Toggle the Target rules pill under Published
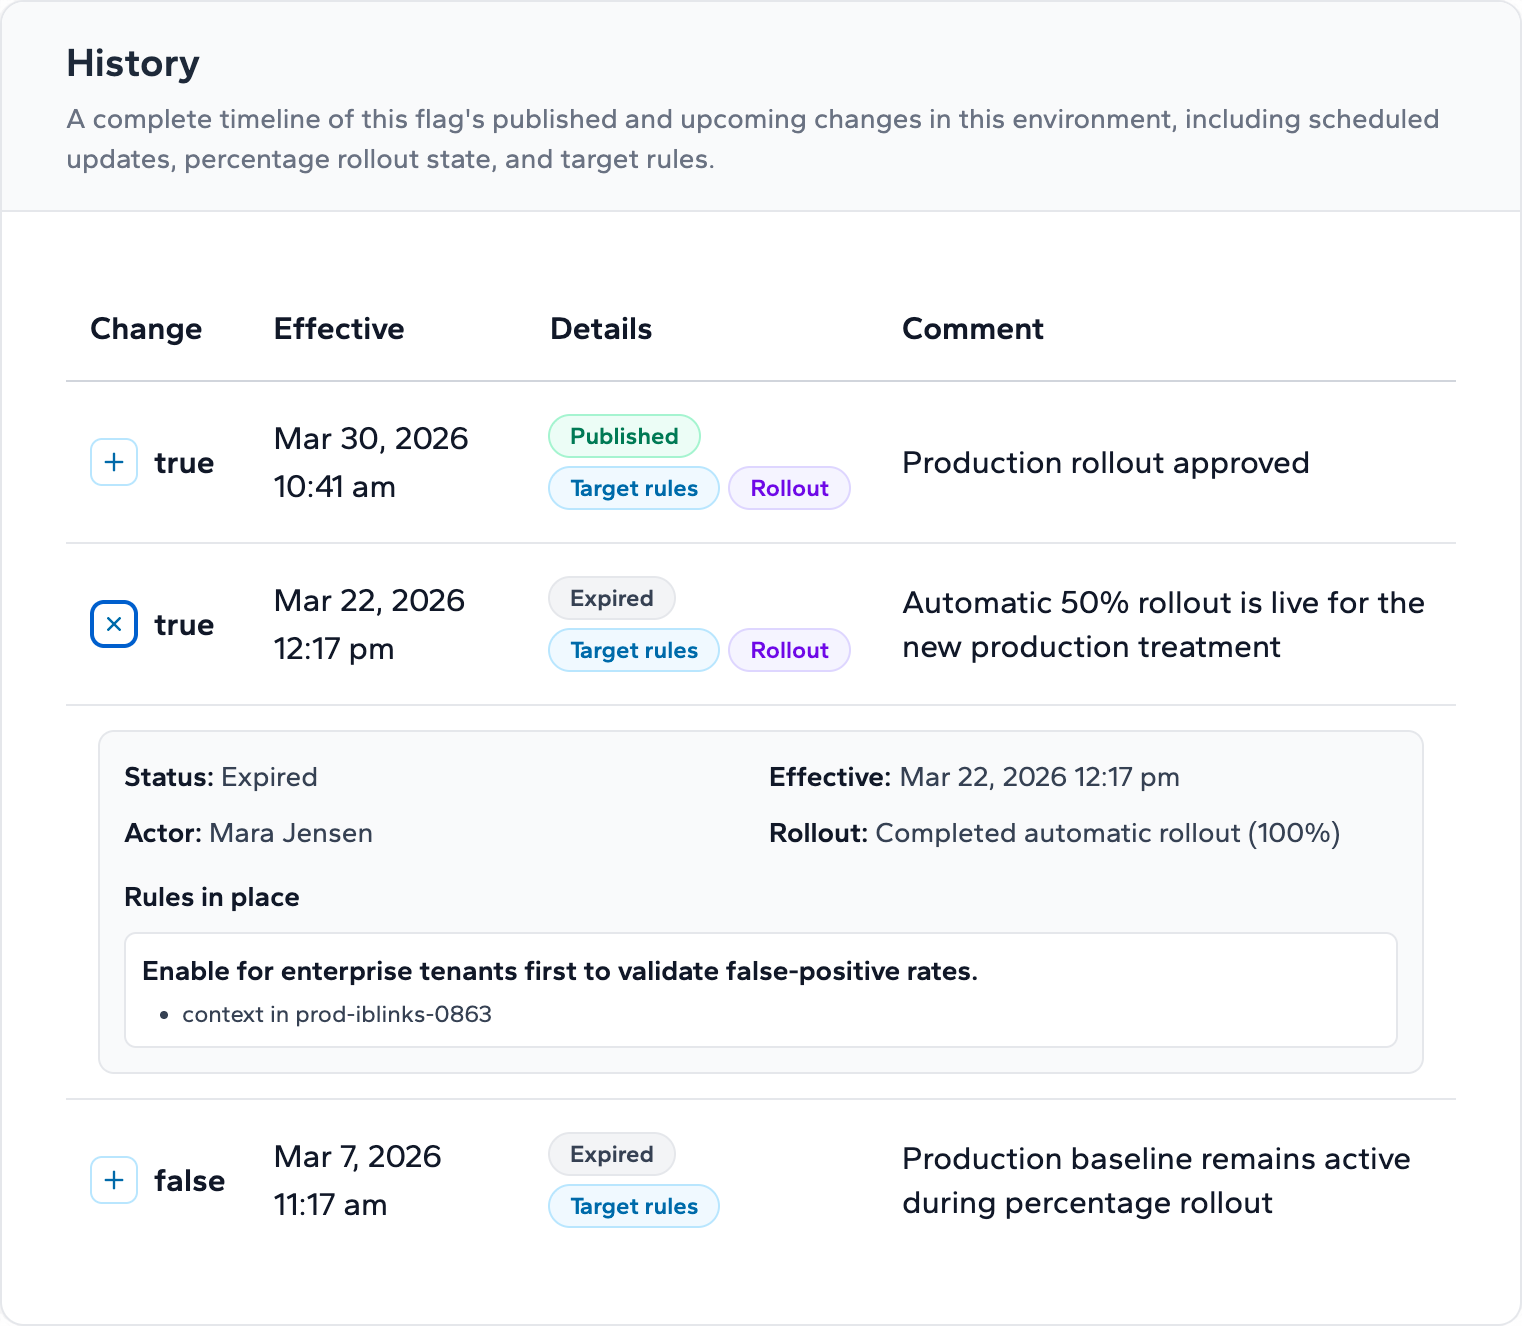 point(633,488)
